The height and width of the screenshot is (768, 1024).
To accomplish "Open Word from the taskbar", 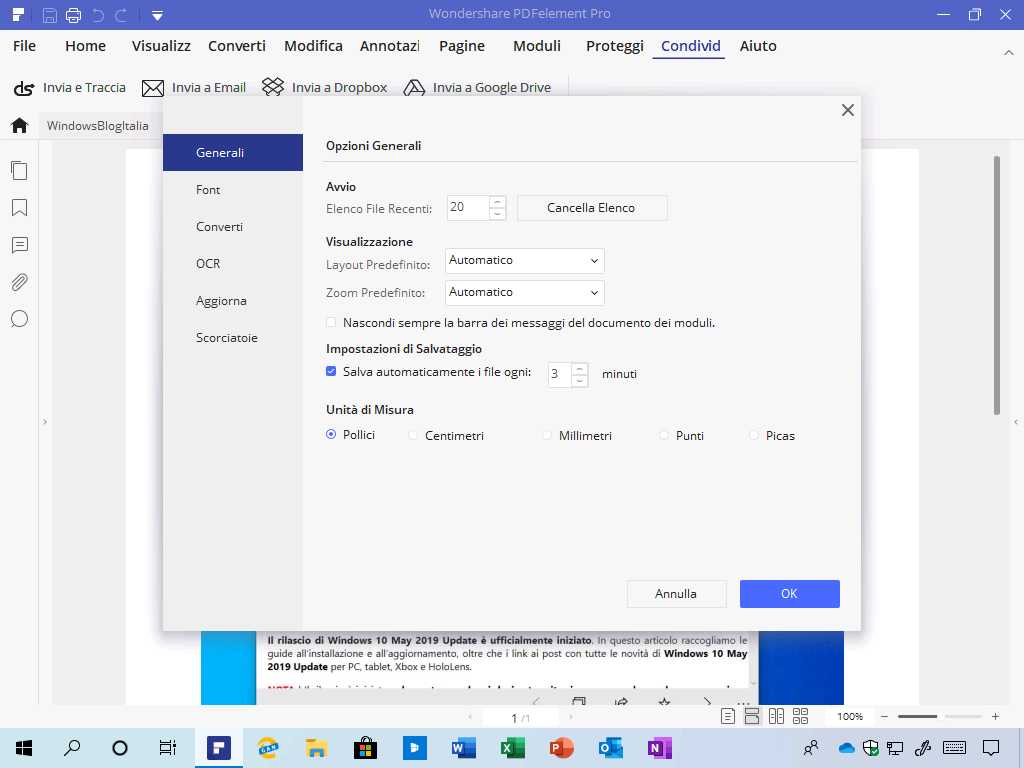I will click(x=463, y=748).
